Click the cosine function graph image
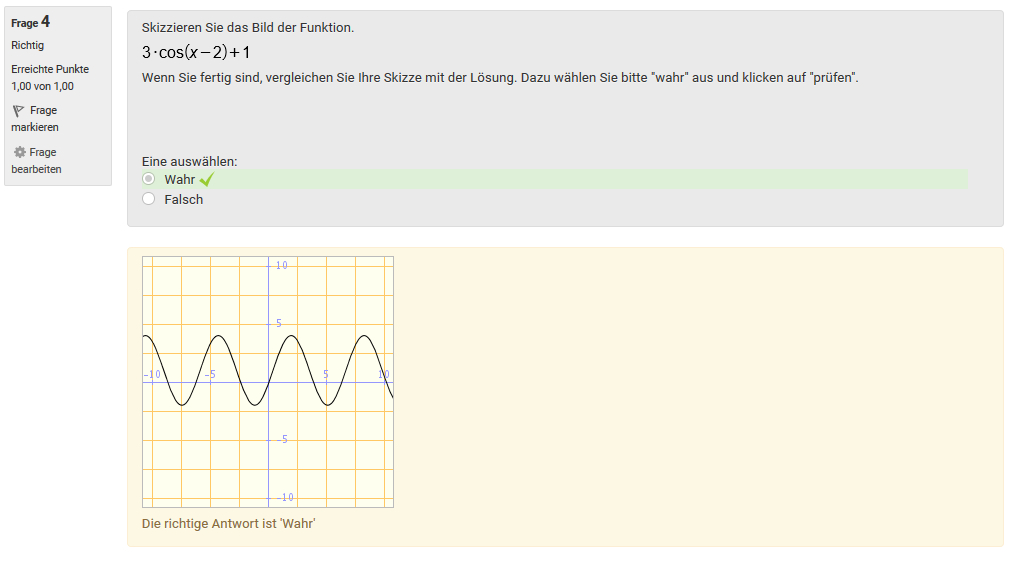1017x561 pixels. point(268,382)
